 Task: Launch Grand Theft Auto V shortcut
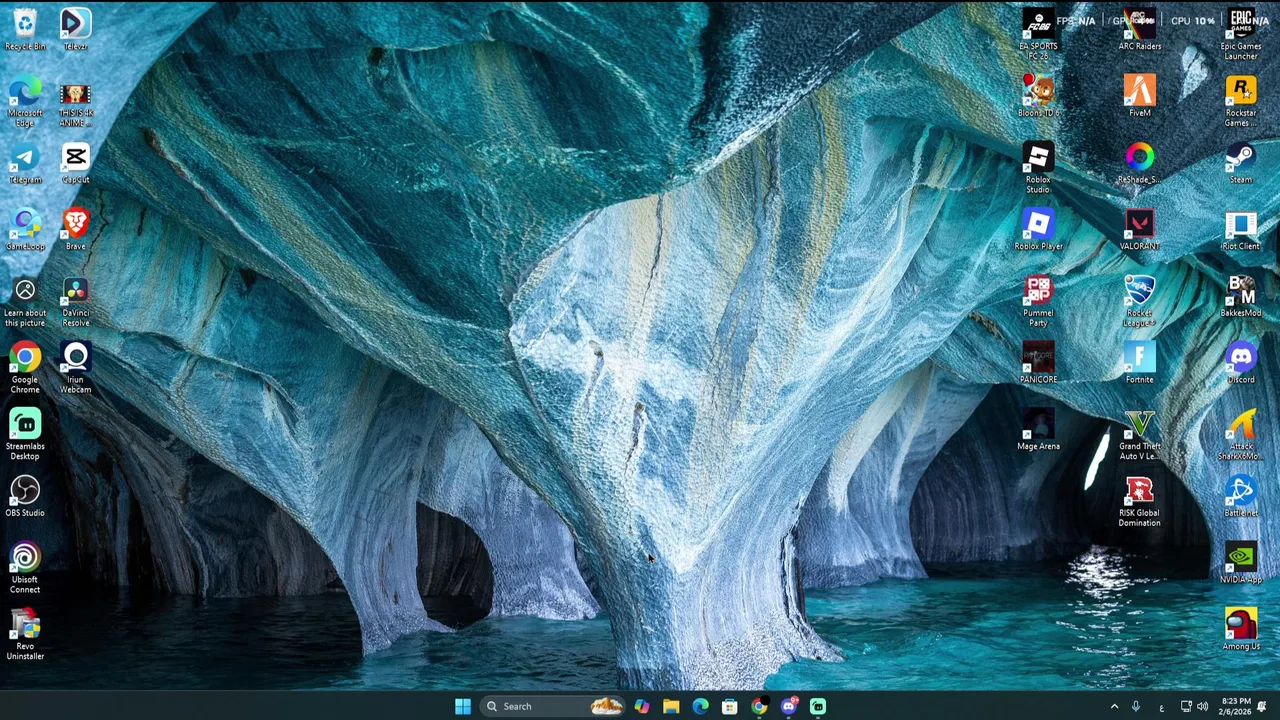pos(1139,435)
